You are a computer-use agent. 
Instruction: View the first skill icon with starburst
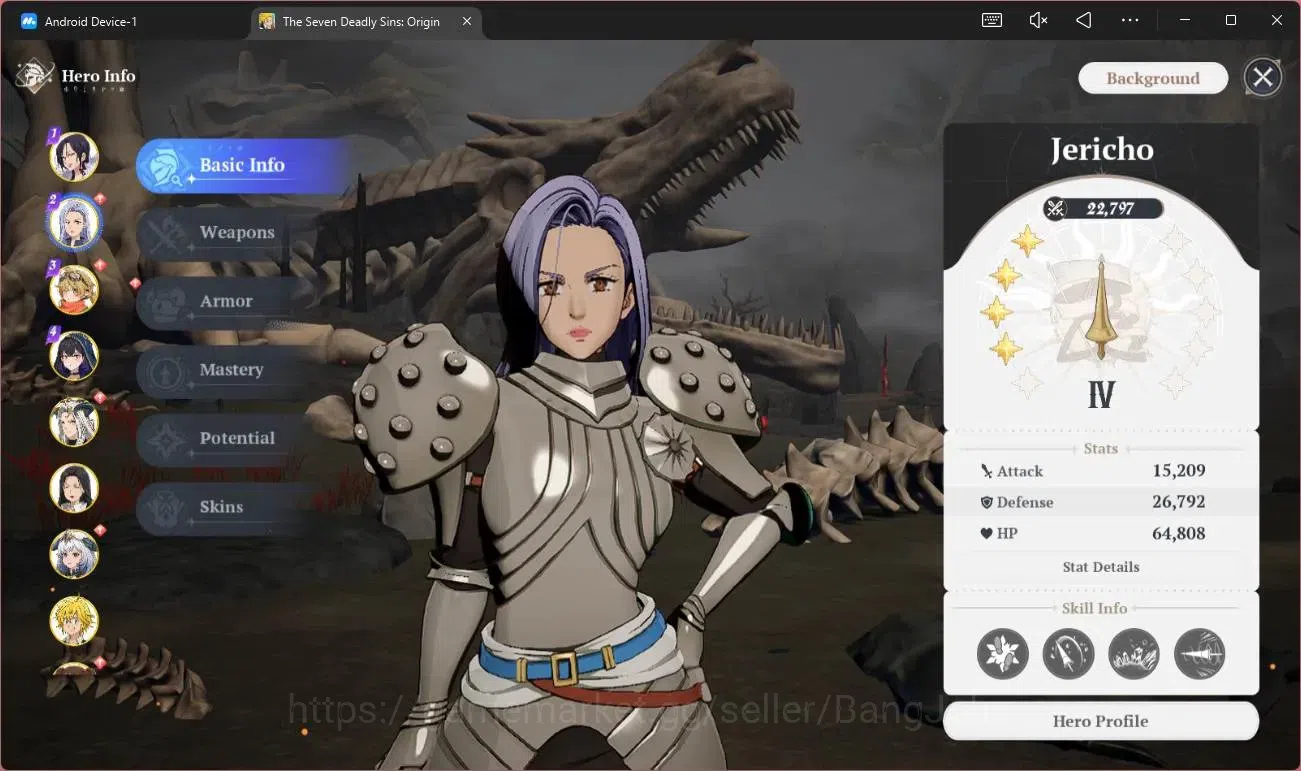pos(1003,654)
